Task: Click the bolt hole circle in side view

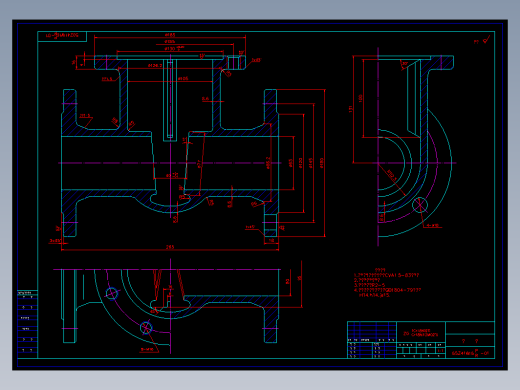Action: point(420,205)
